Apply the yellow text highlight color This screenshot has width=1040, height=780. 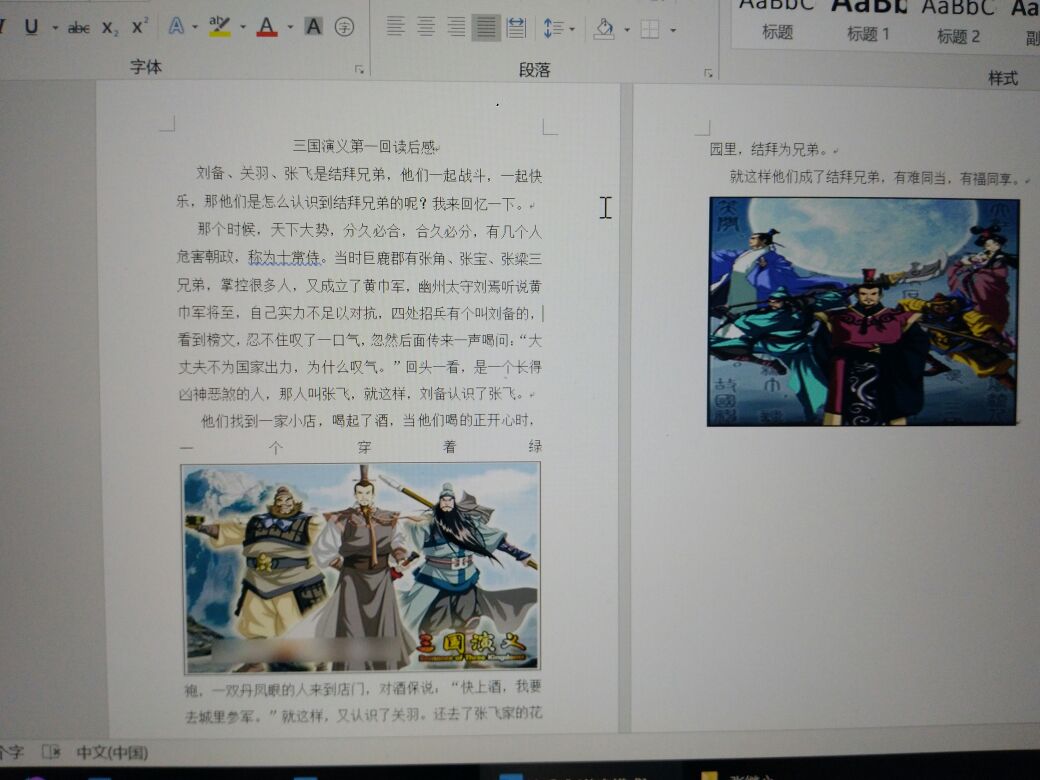220,27
